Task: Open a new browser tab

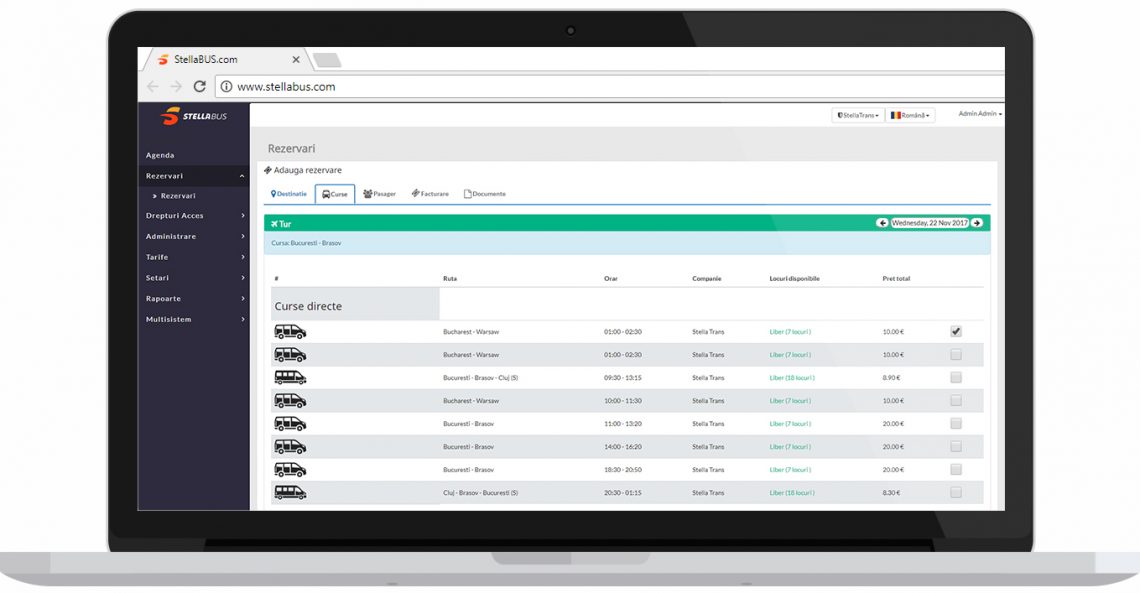Action: [326, 60]
